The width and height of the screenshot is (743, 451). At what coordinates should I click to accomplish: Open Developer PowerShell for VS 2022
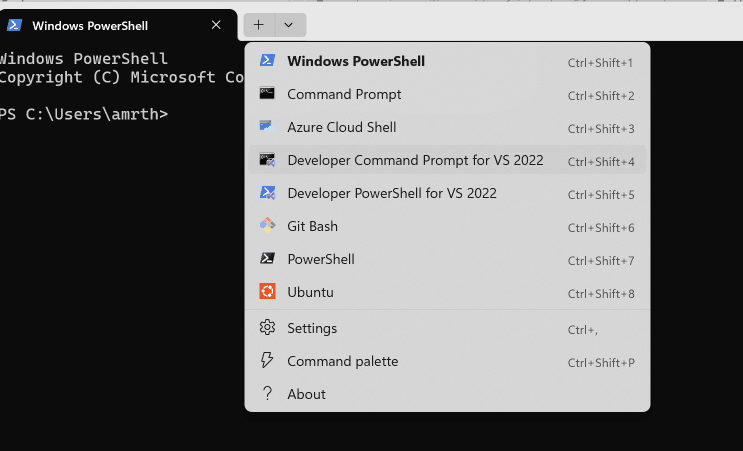click(x=447, y=193)
